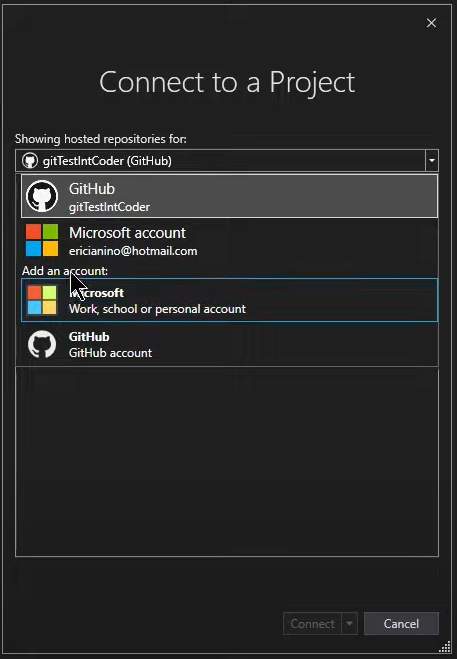Click the 'Connect to a Project' heading
The width and height of the screenshot is (457, 659).
coord(227,82)
